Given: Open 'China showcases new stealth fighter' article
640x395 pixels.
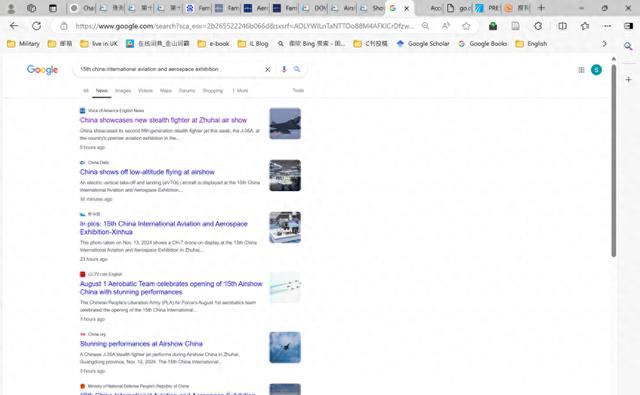Looking at the screenshot, I should pyautogui.click(x=163, y=120).
